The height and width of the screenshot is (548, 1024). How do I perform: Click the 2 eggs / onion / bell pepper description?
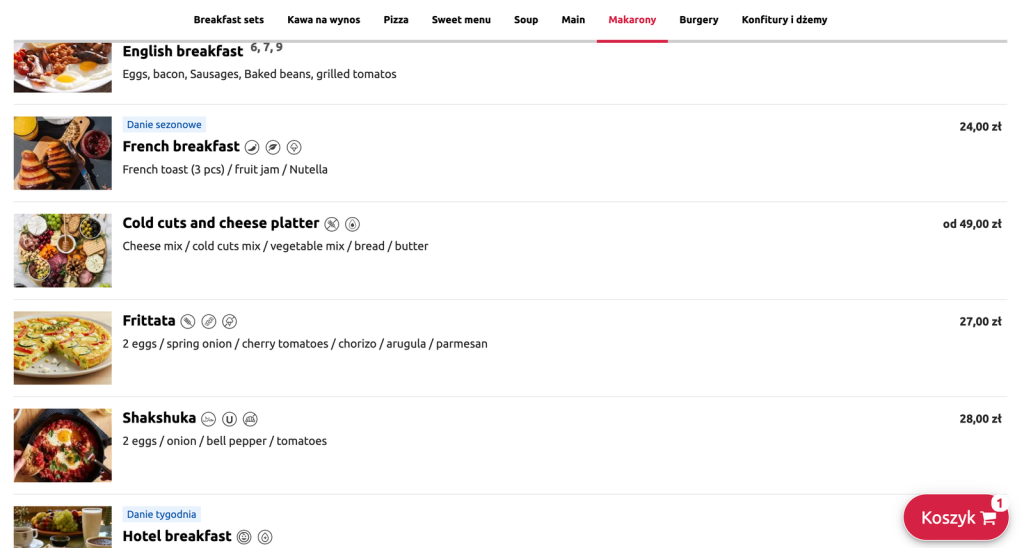pyautogui.click(x=225, y=441)
